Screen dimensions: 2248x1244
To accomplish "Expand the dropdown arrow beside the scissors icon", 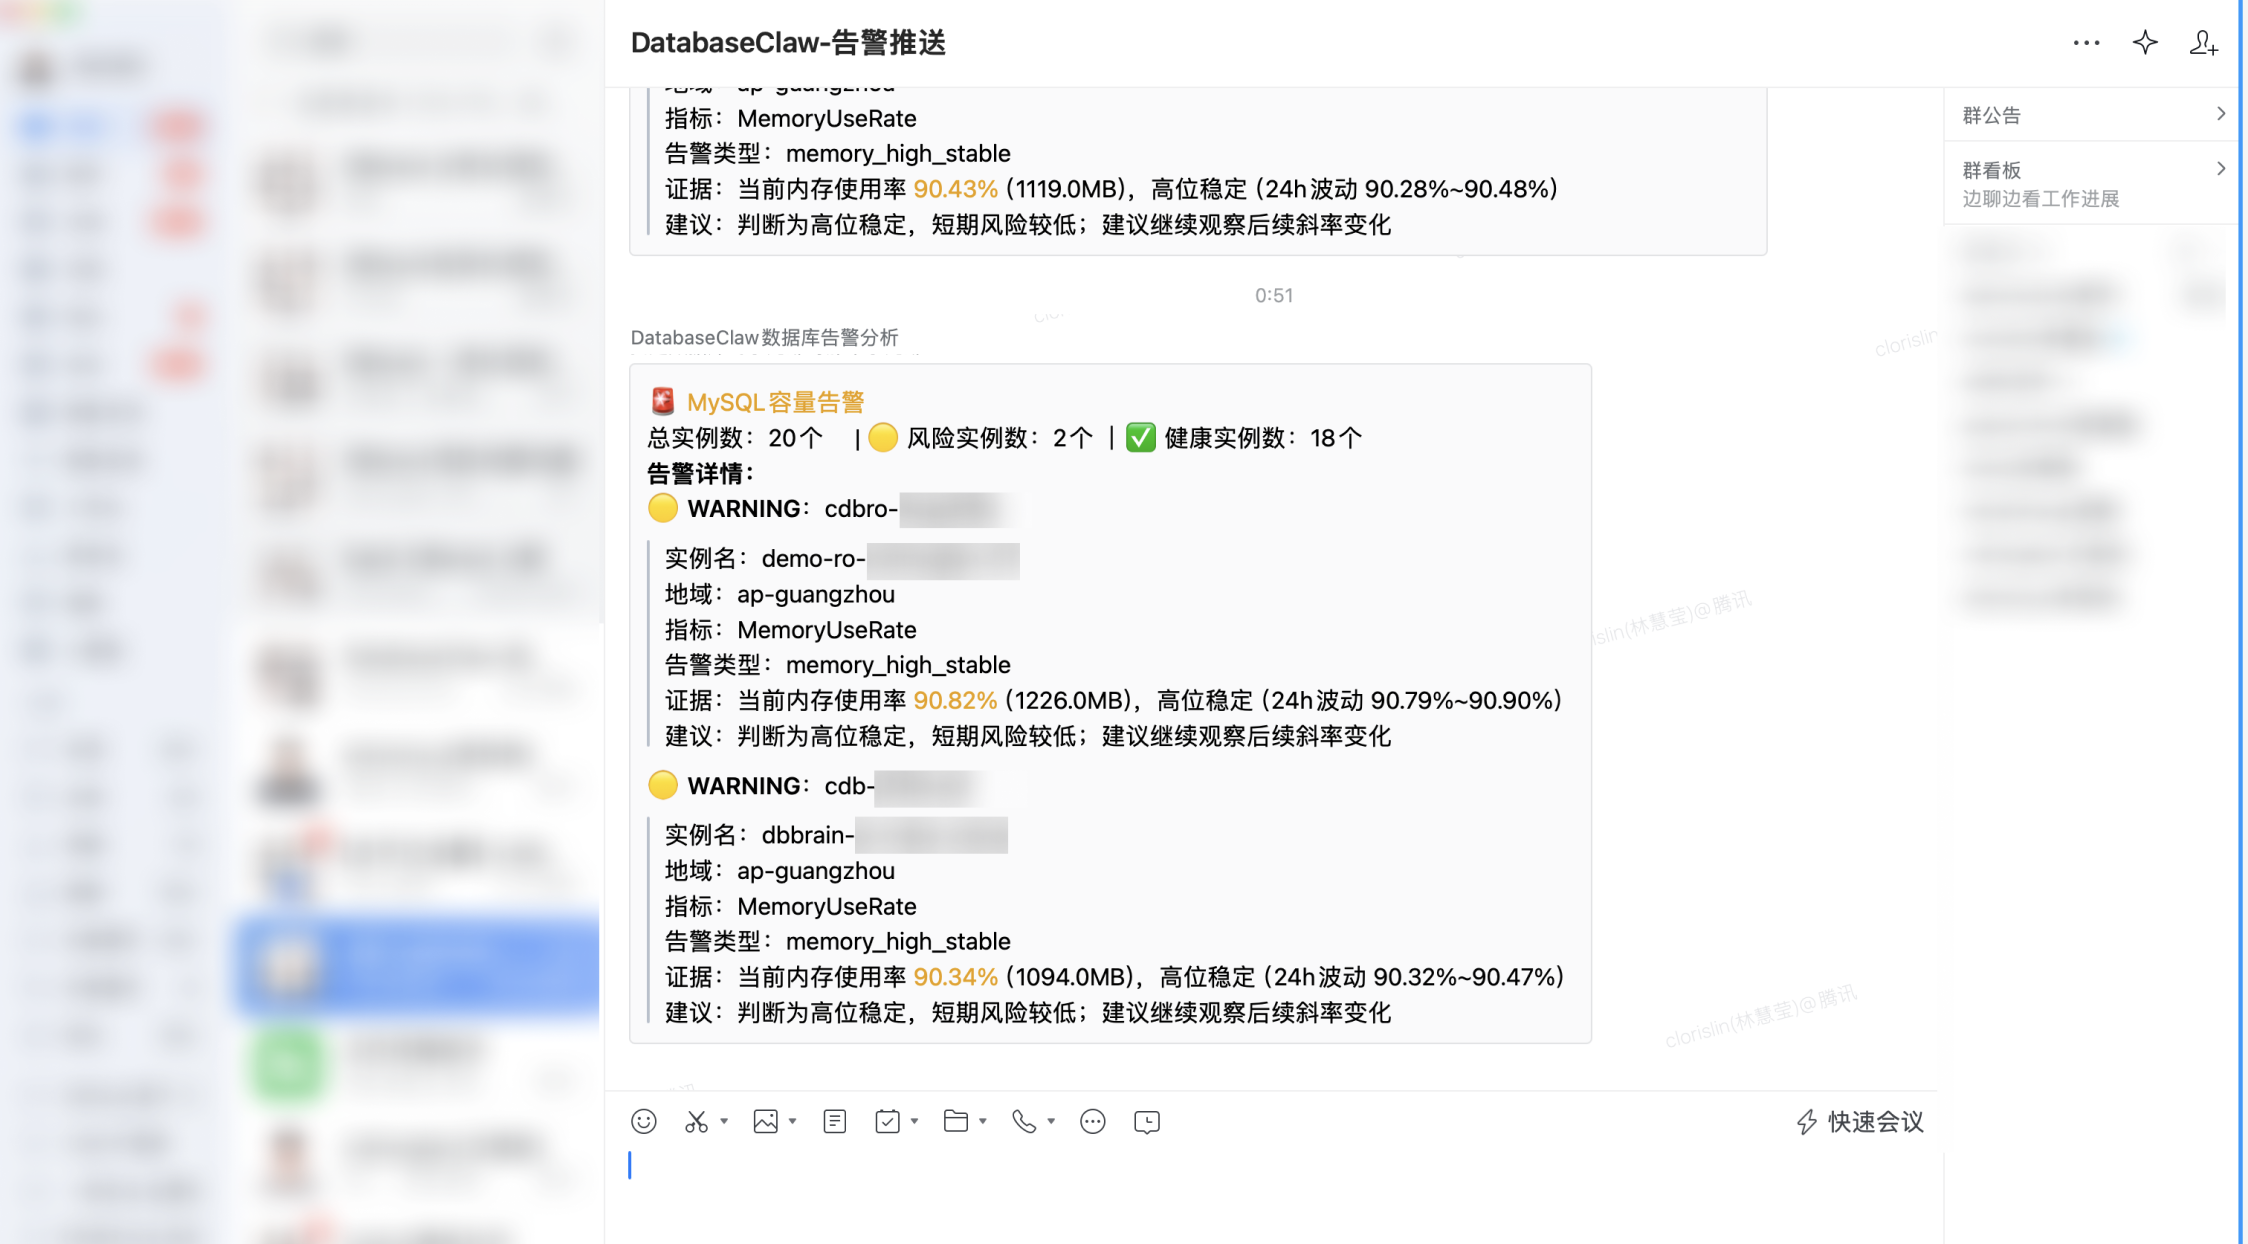I will (x=724, y=1122).
